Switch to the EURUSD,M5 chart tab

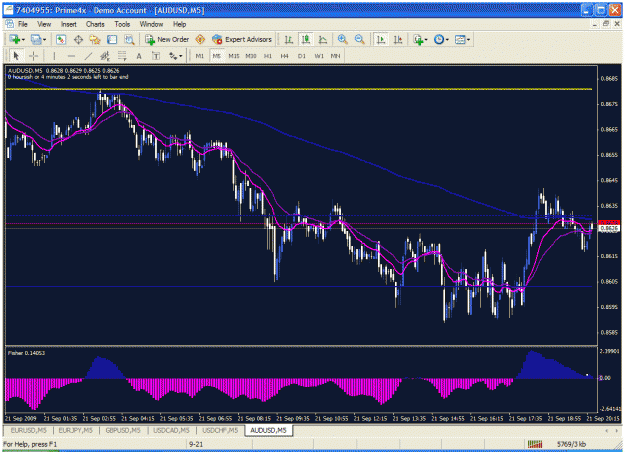29,430
